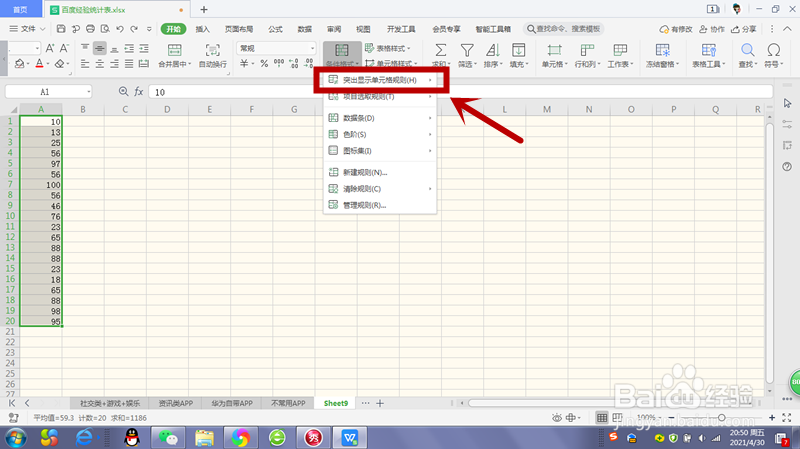Click the thousands separator 000 icon

pos(279,64)
